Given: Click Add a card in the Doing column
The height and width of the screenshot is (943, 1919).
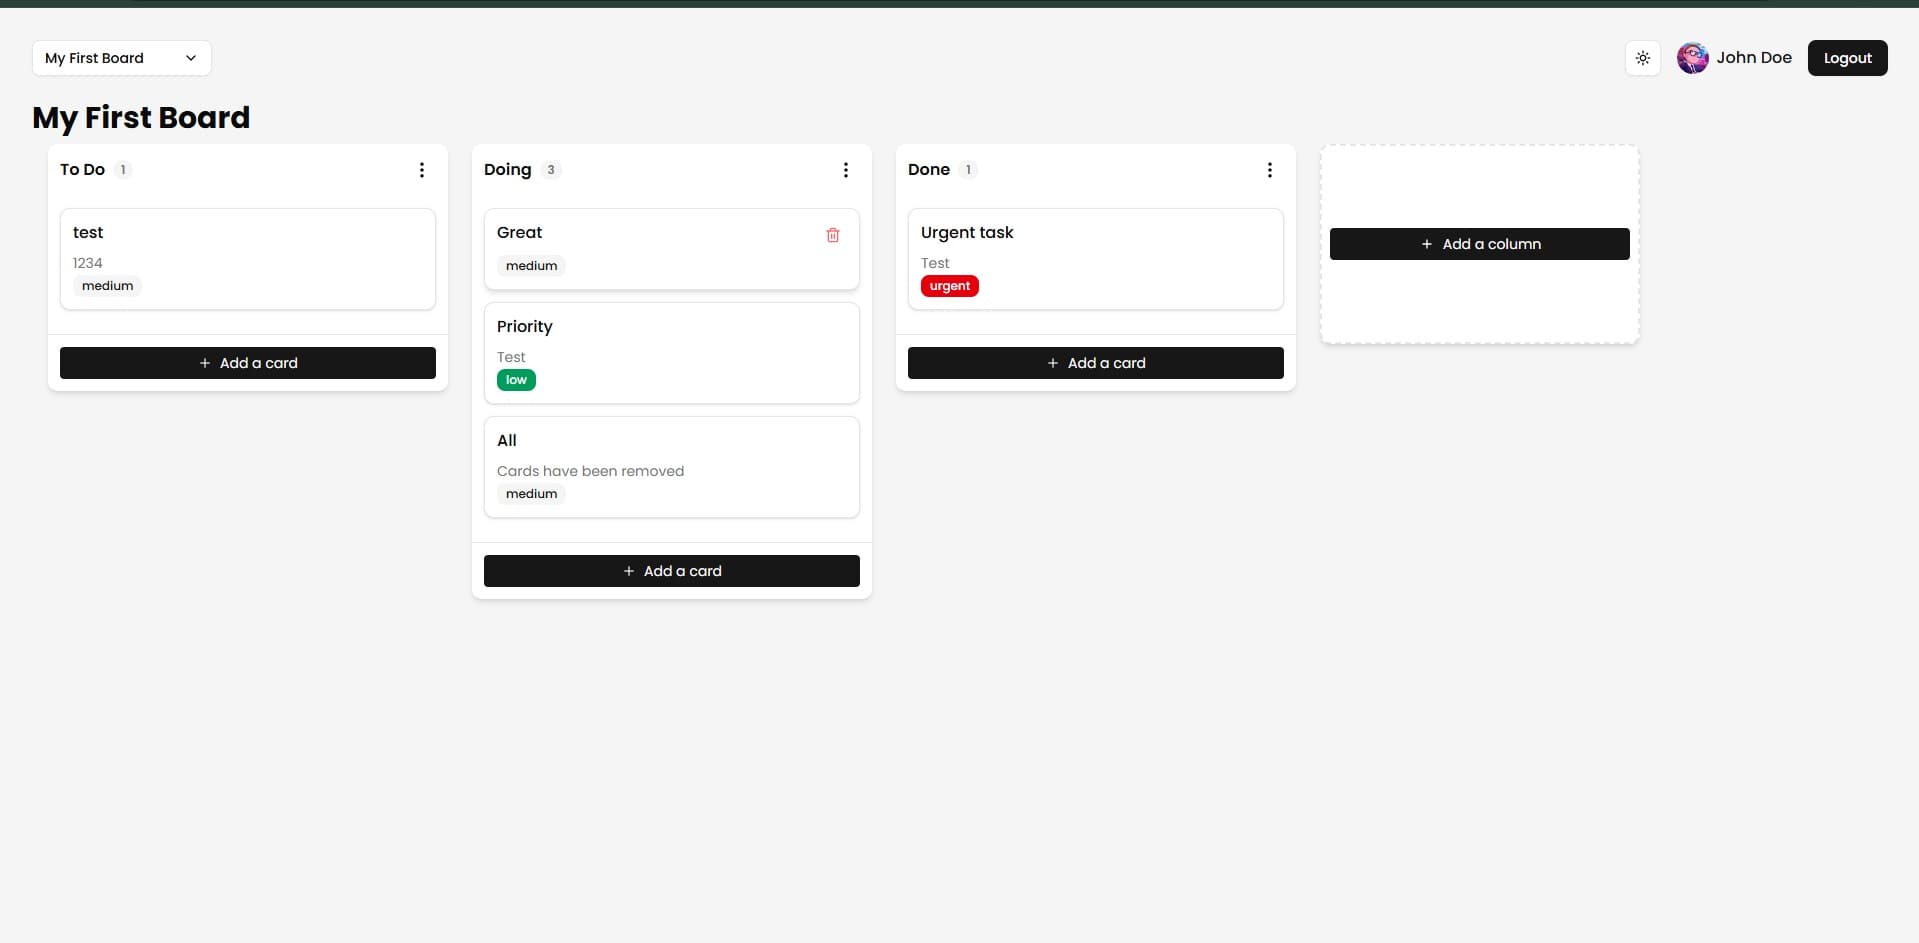Looking at the screenshot, I should click(671, 570).
